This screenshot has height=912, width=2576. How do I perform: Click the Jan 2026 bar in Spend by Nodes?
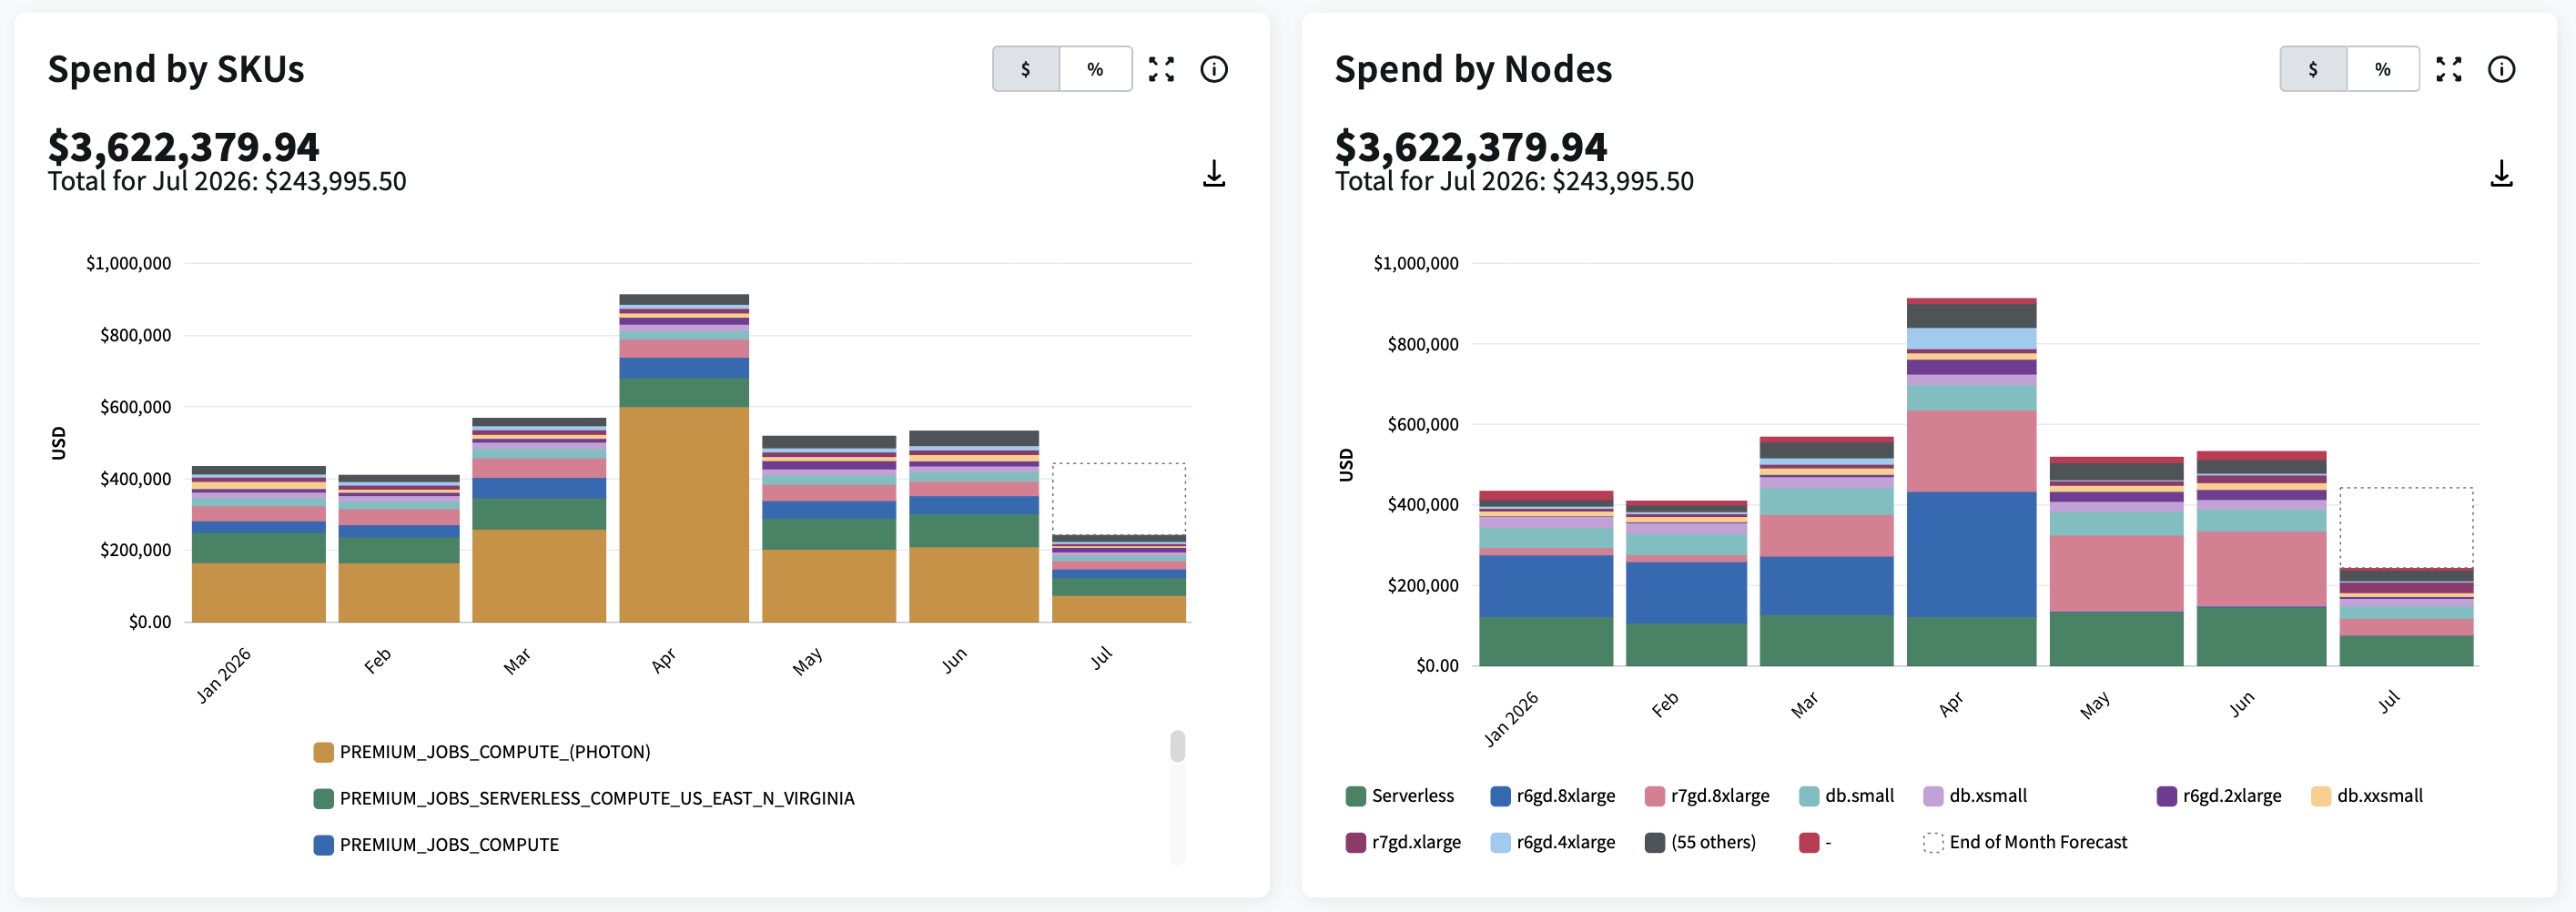[1546, 578]
